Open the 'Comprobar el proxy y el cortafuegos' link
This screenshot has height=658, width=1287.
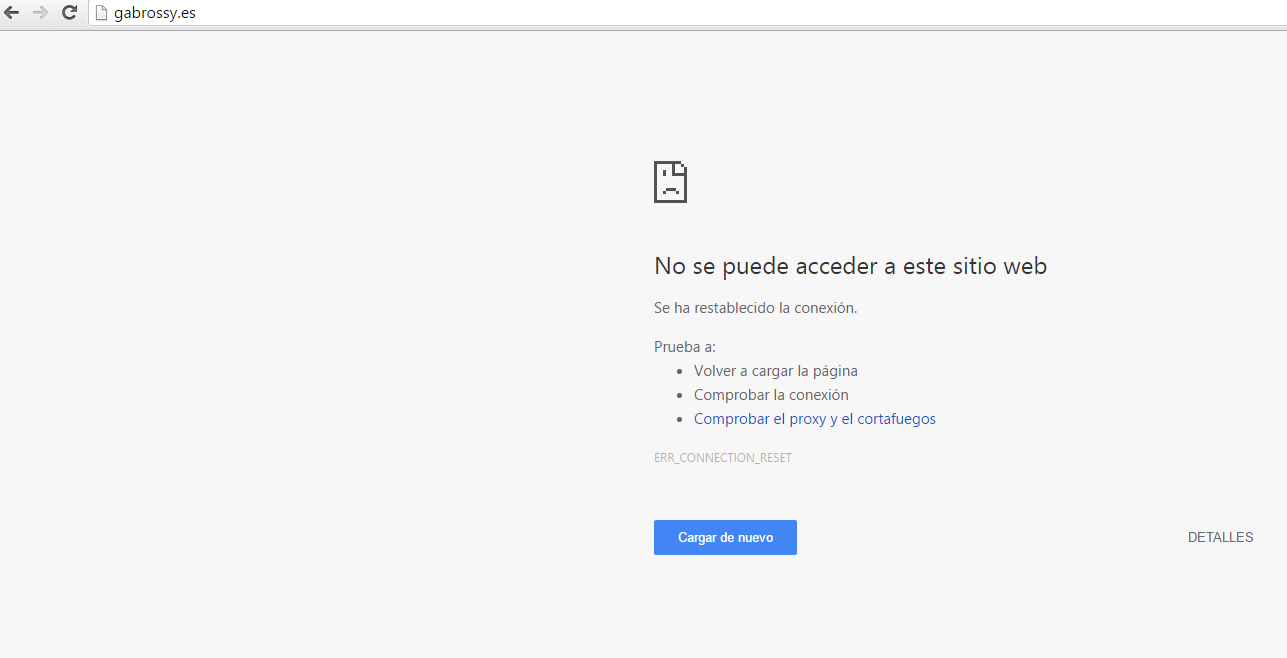click(x=815, y=419)
